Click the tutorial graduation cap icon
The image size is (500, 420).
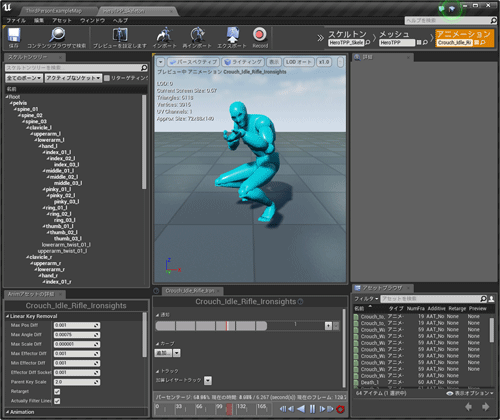tap(452, 9)
